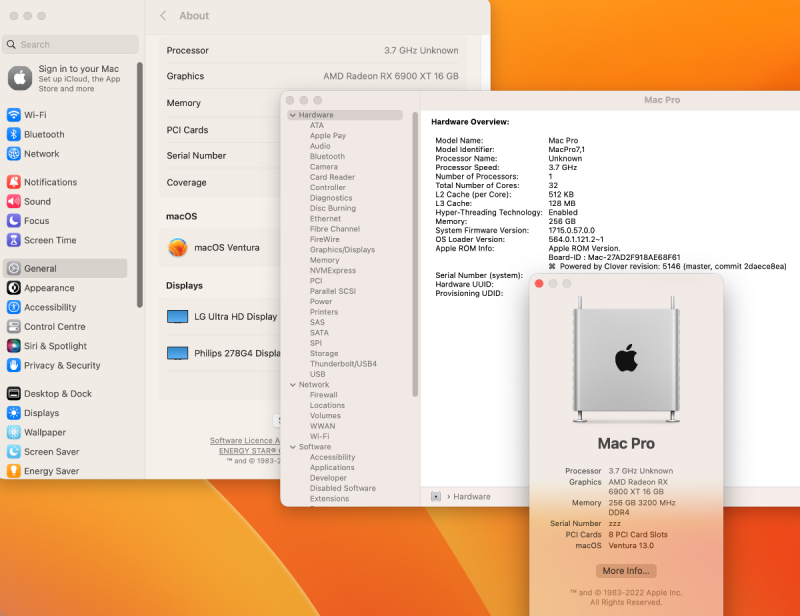
Task: Go back using the About back chevron
Action: (x=164, y=16)
